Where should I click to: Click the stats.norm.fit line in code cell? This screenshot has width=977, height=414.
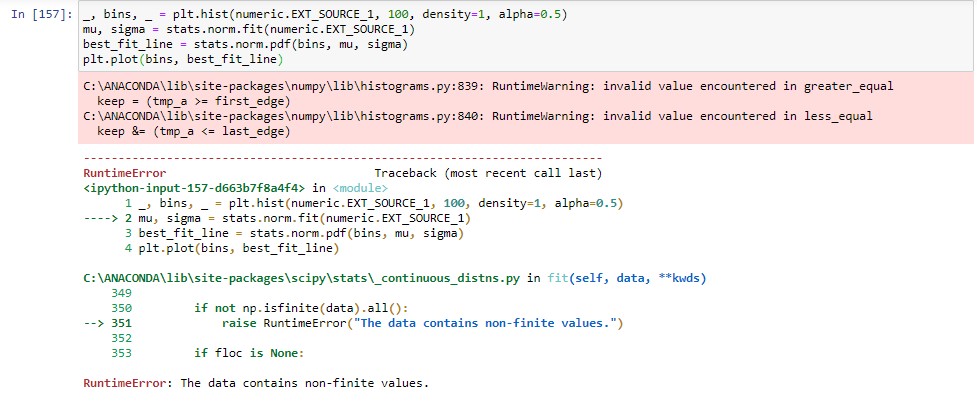click(x=248, y=29)
